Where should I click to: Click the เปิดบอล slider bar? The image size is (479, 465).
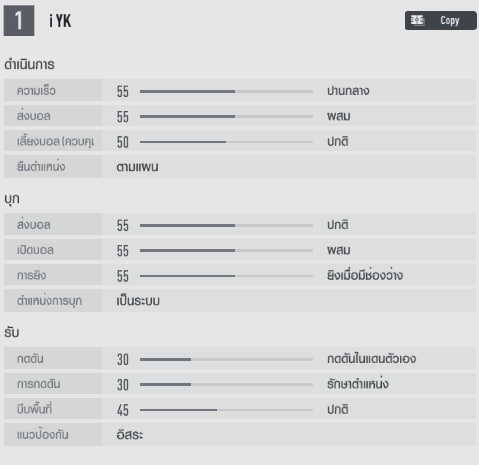pos(226,250)
